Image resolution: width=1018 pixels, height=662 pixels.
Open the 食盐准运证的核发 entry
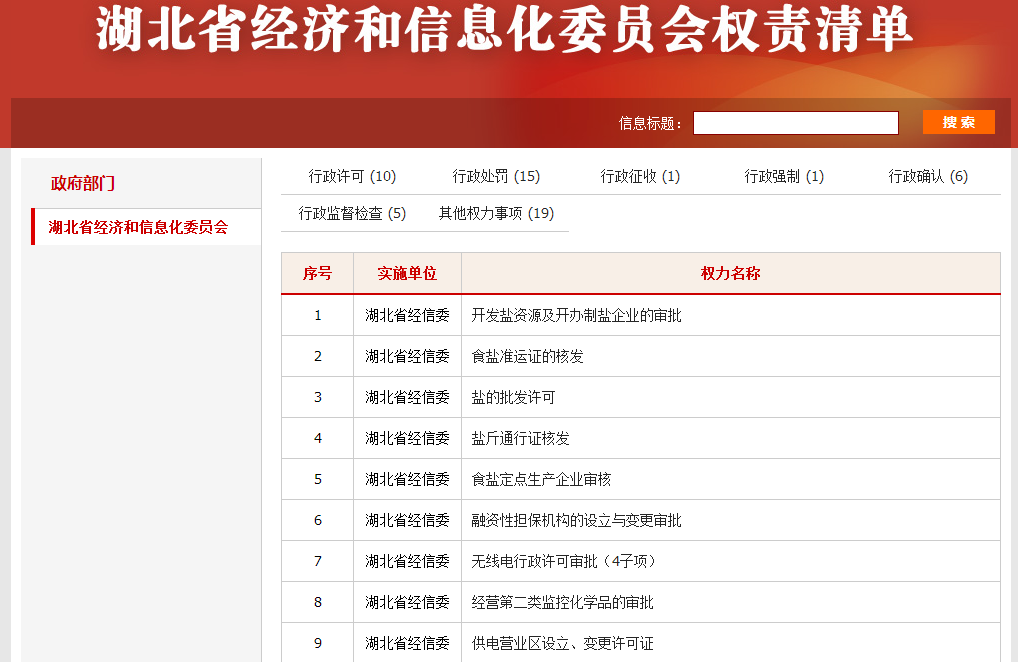click(x=527, y=356)
